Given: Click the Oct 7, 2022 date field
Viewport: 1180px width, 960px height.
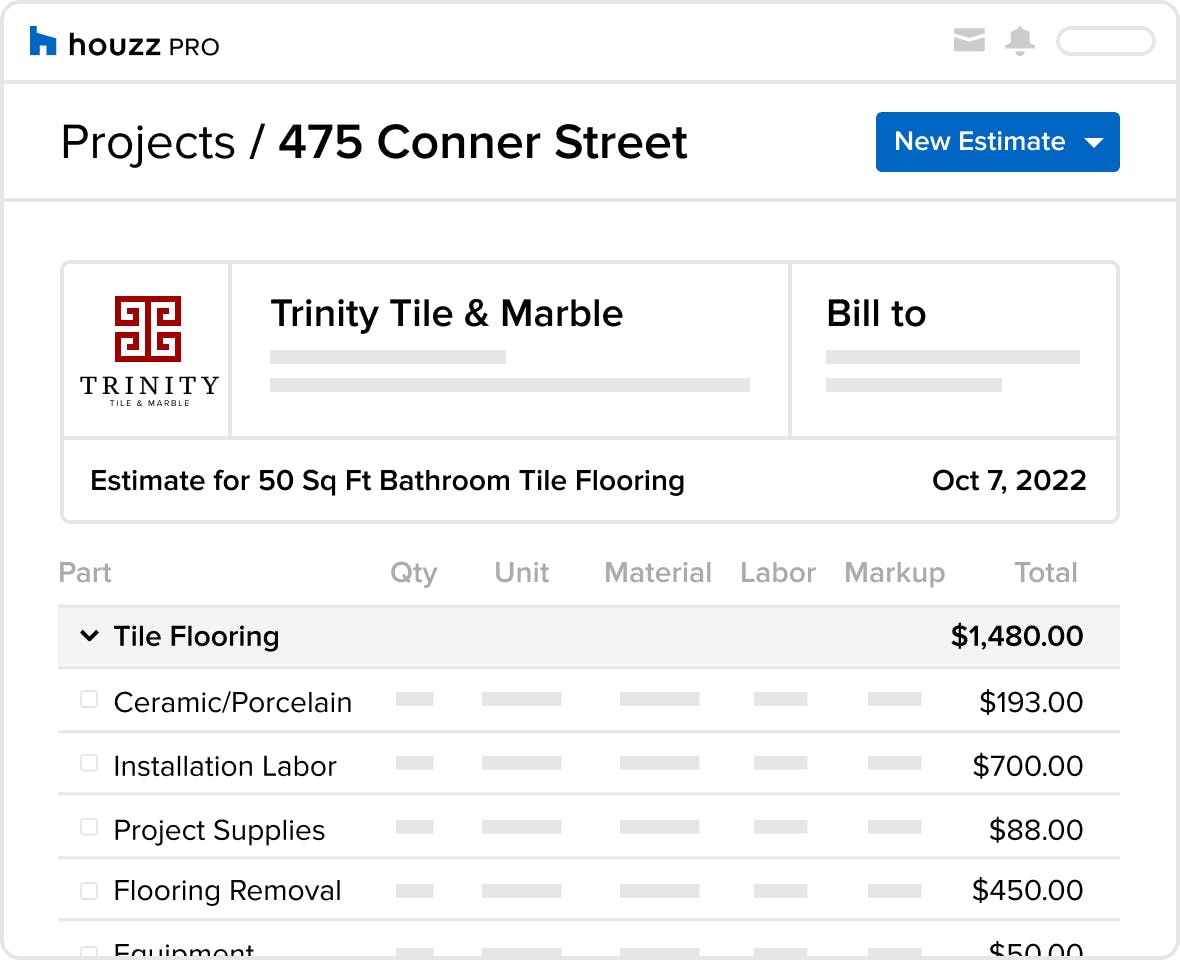Looking at the screenshot, I should click(x=1009, y=481).
